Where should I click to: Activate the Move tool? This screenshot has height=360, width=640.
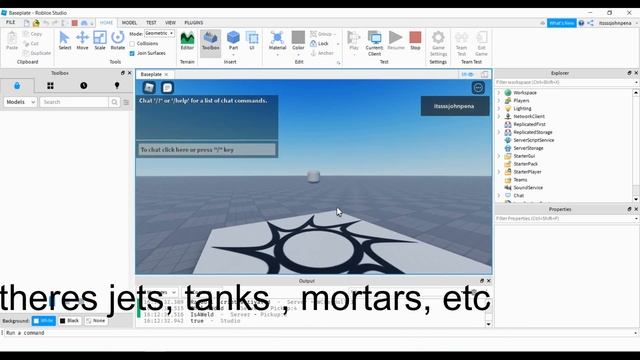pyautogui.click(x=82, y=40)
